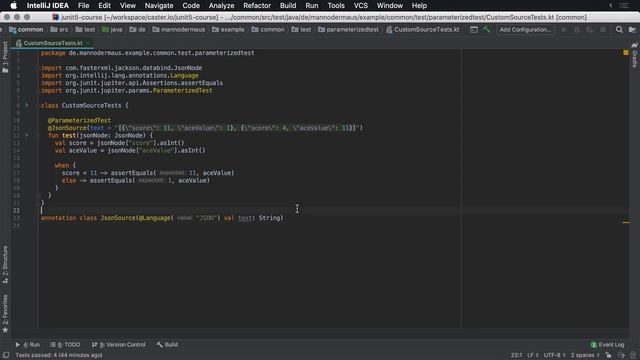The image size is (640, 360).
Task: Open the Gradle tool window
Action: (634, 55)
